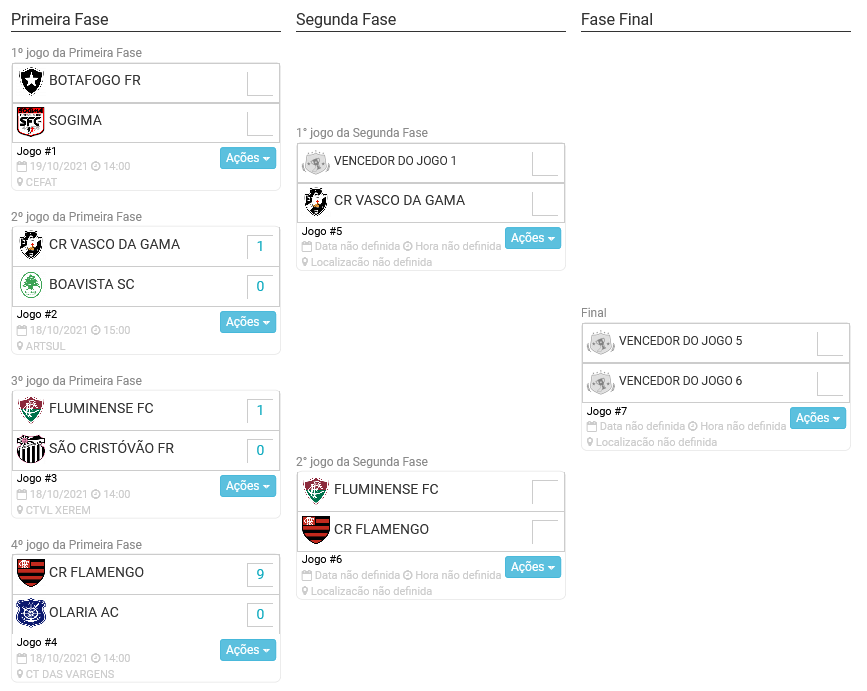Show Ações options for final Jogo #7

(817, 418)
